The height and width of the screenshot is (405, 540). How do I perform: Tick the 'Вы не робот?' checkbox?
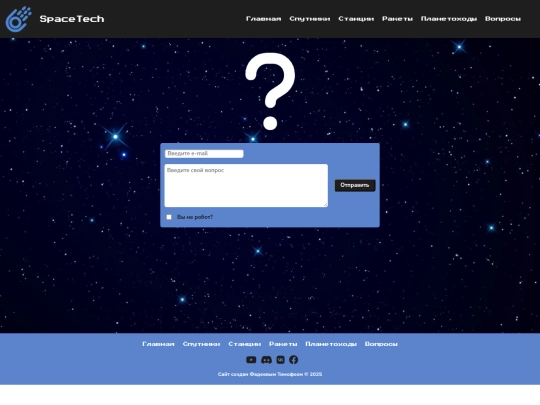pos(169,217)
